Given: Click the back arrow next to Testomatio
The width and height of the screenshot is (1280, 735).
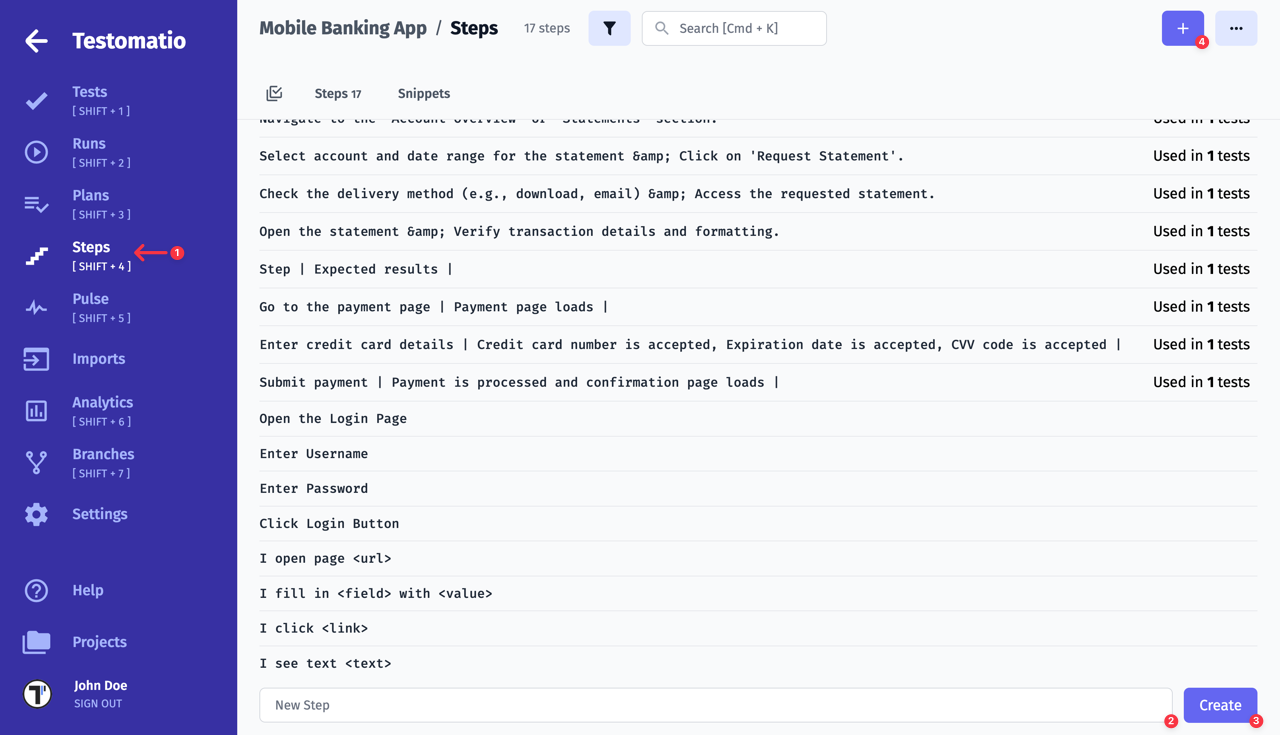Looking at the screenshot, I should pyautogui.click(x=35, y=40).
